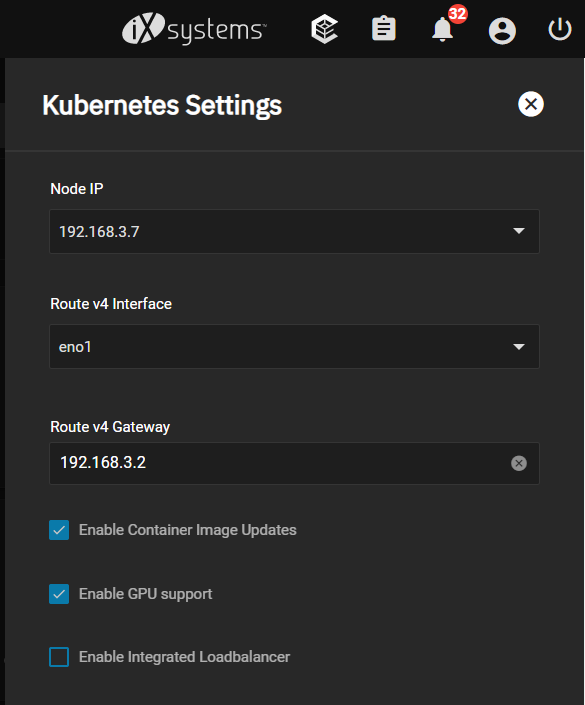Open alerts bell with 32 notifications
Screen dimensions: 585x705
[x=443, y=30]
